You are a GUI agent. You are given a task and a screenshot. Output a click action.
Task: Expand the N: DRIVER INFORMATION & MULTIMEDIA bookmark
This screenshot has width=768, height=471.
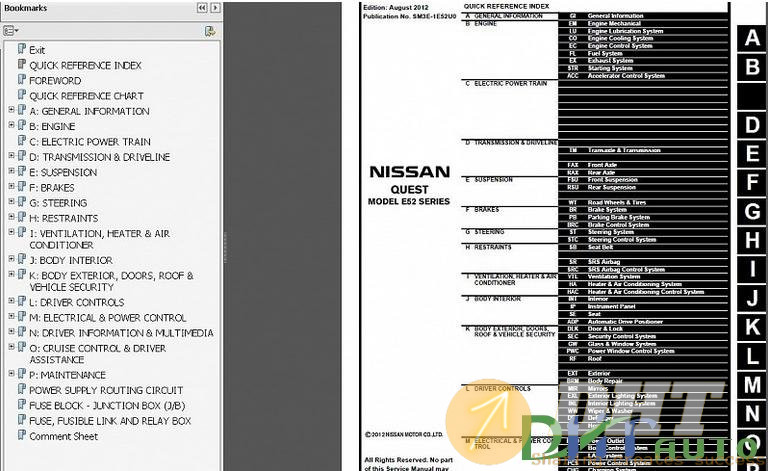click(x=11, y=331)
